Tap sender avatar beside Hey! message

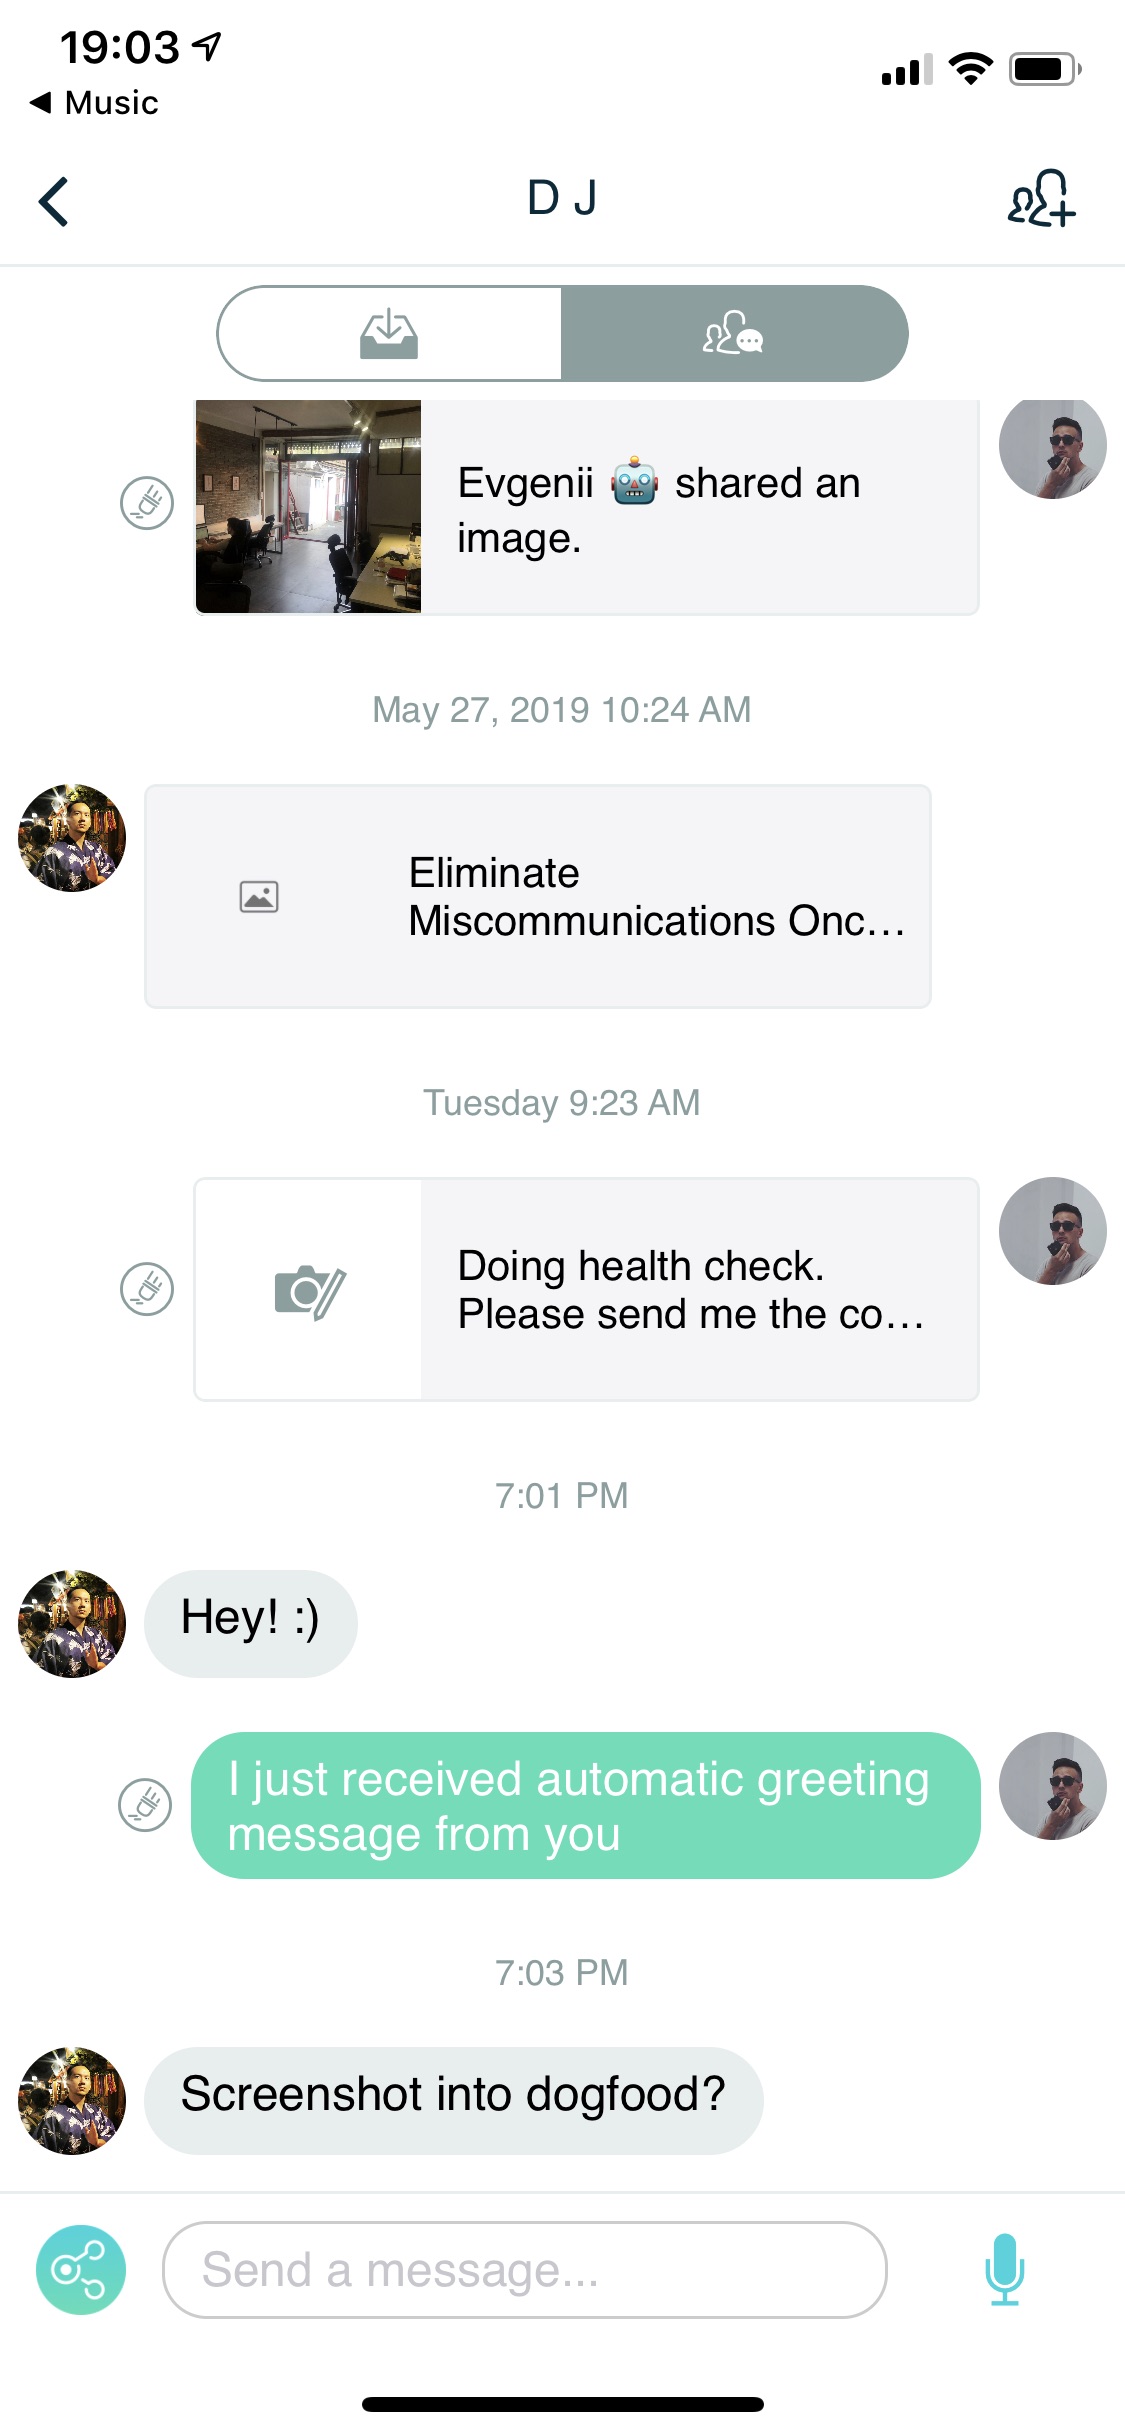click(72, 1623)
